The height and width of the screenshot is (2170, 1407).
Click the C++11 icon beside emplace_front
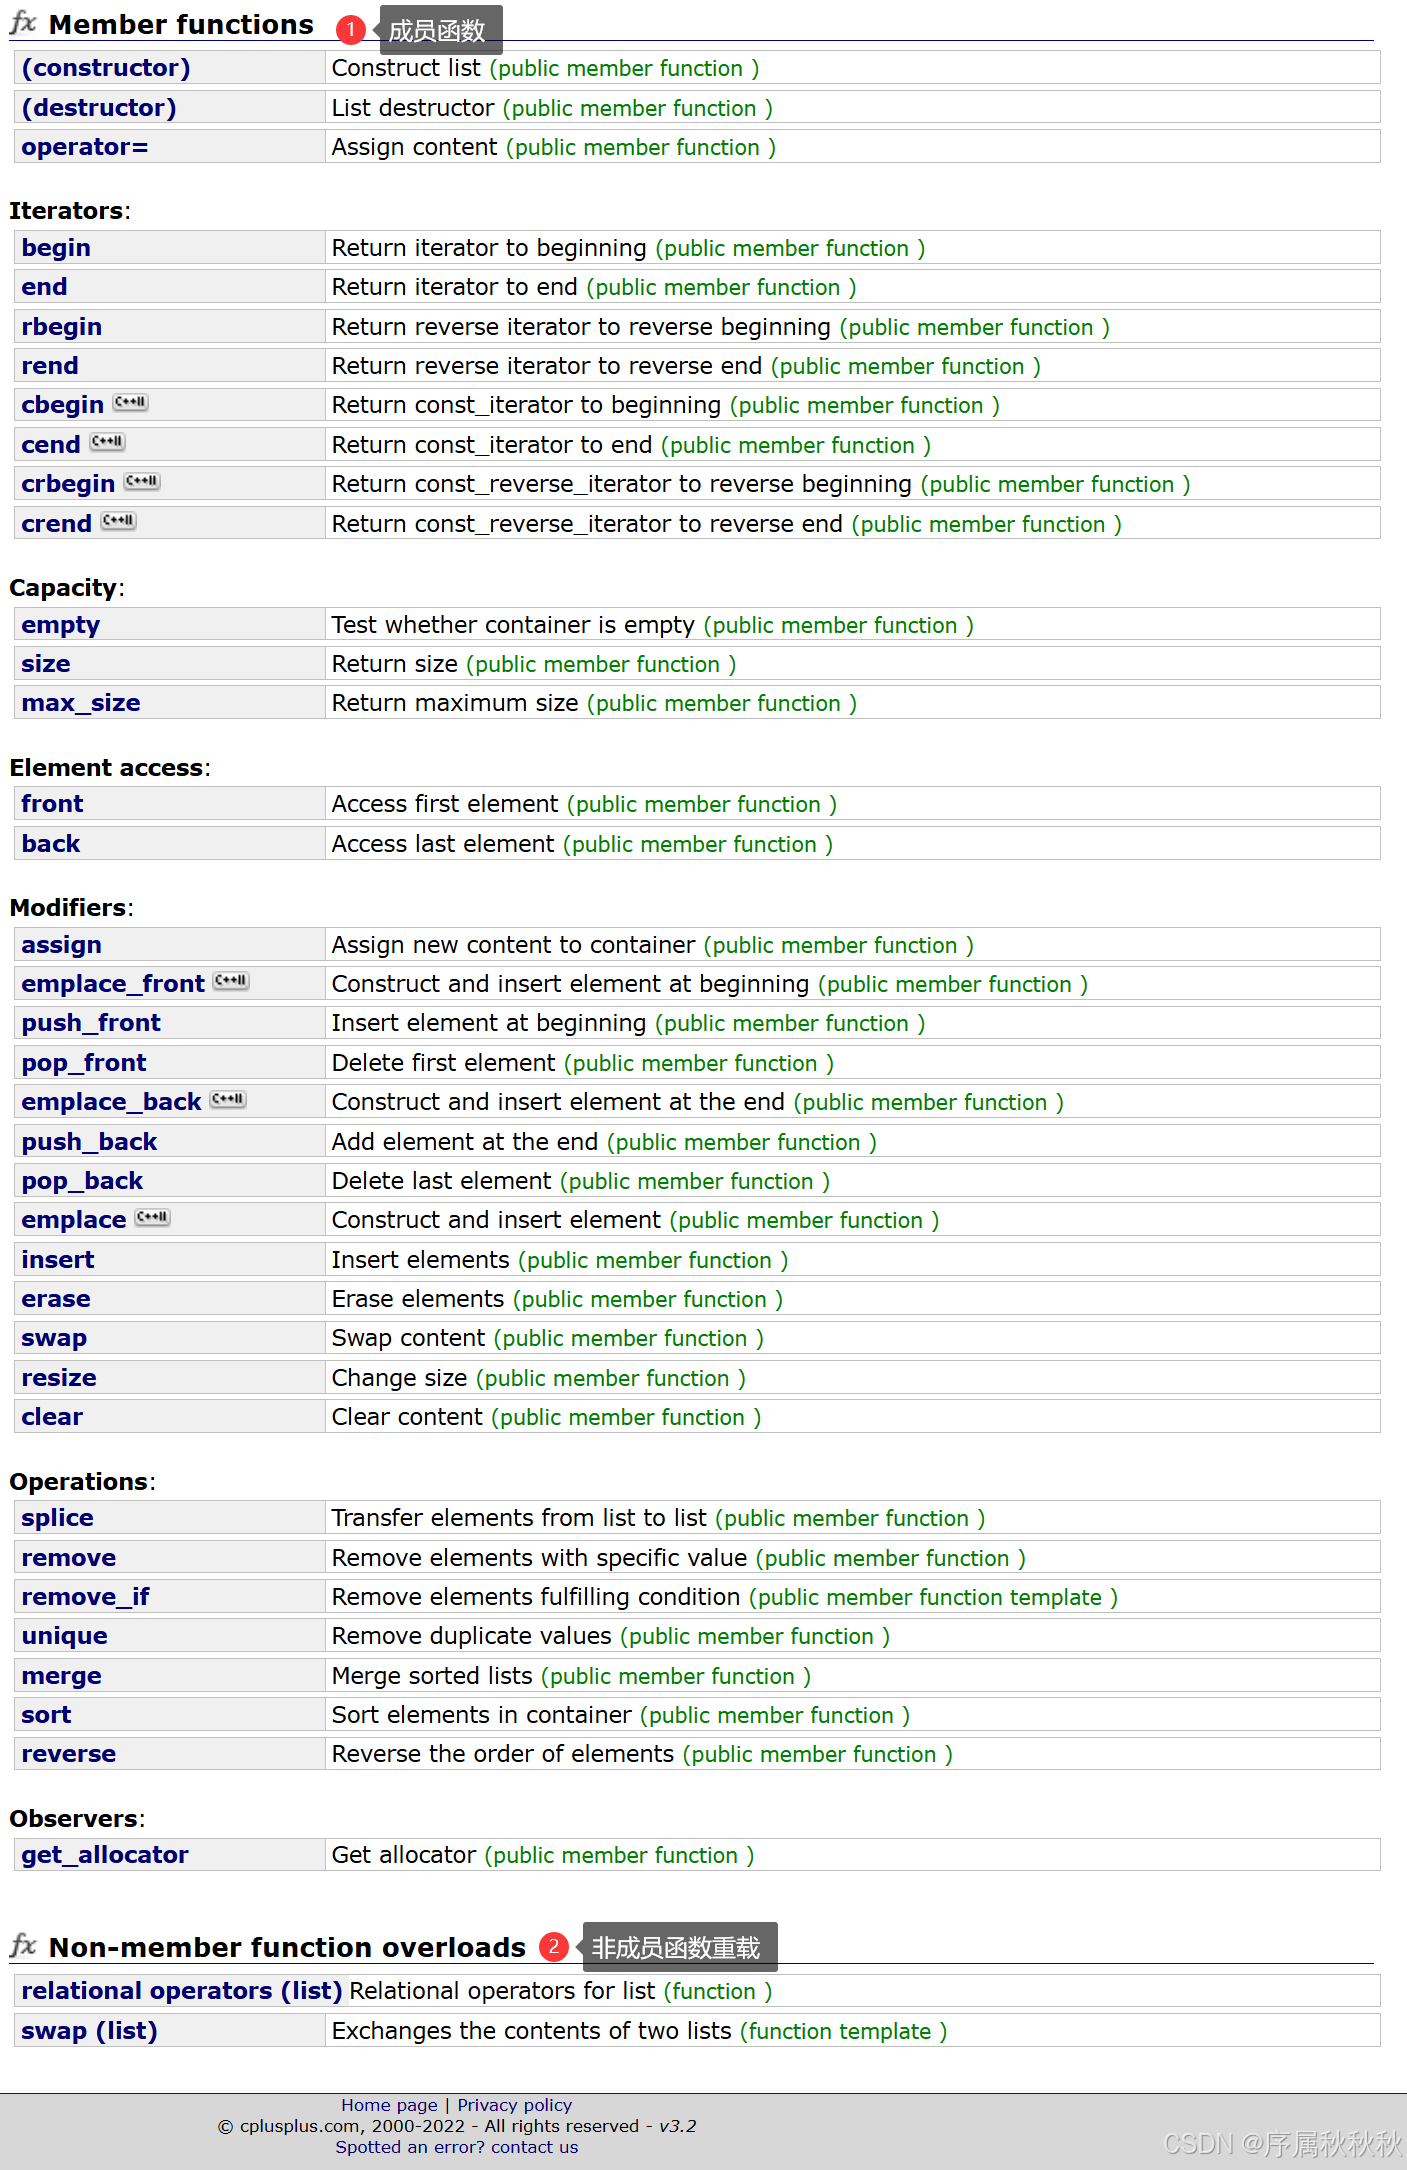(x=231, y=982)
